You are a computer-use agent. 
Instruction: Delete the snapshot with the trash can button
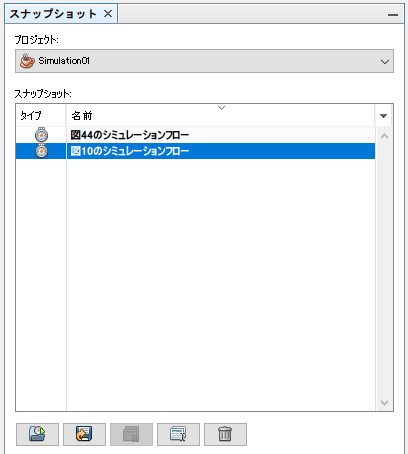pos(225,434)
